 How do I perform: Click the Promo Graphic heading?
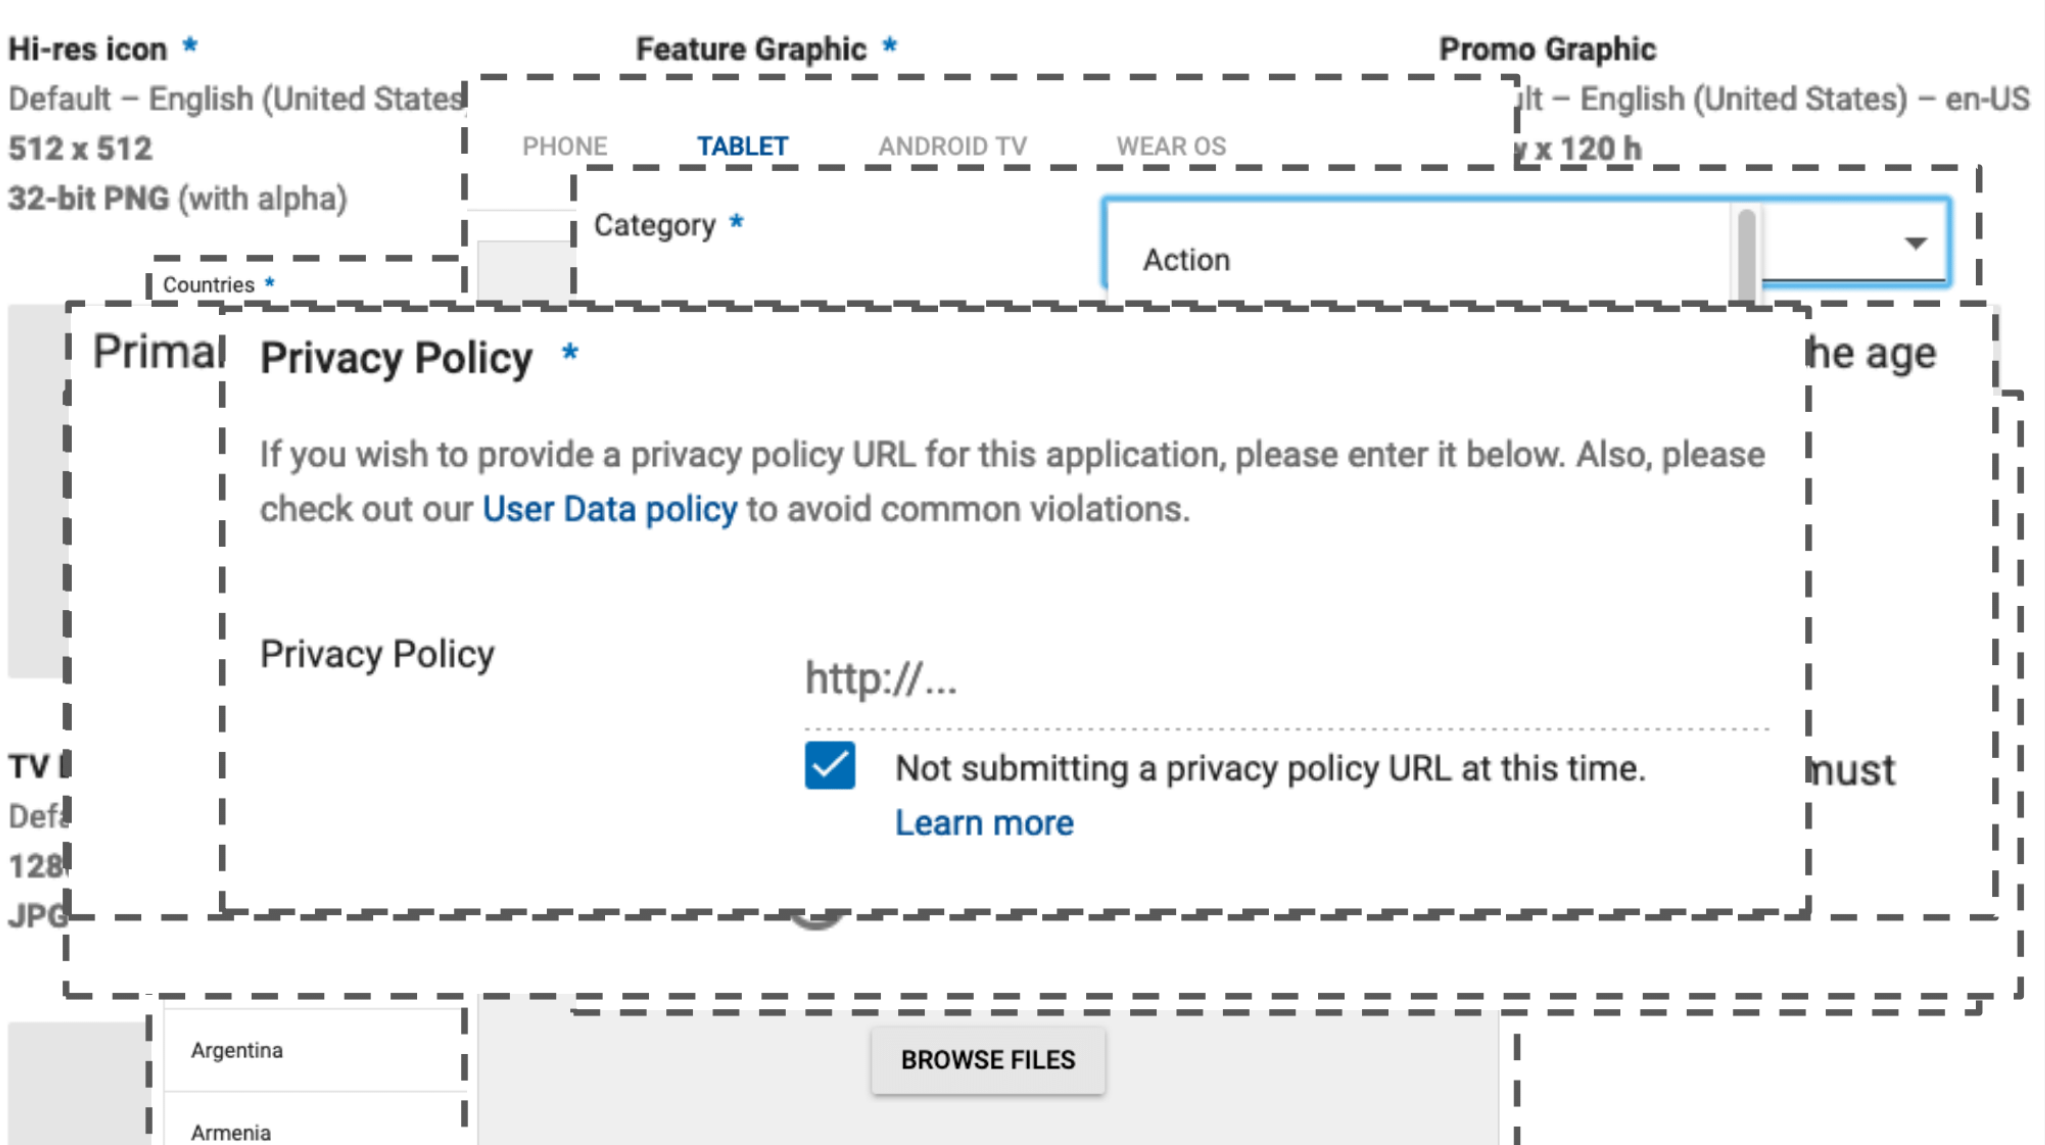1547,49
